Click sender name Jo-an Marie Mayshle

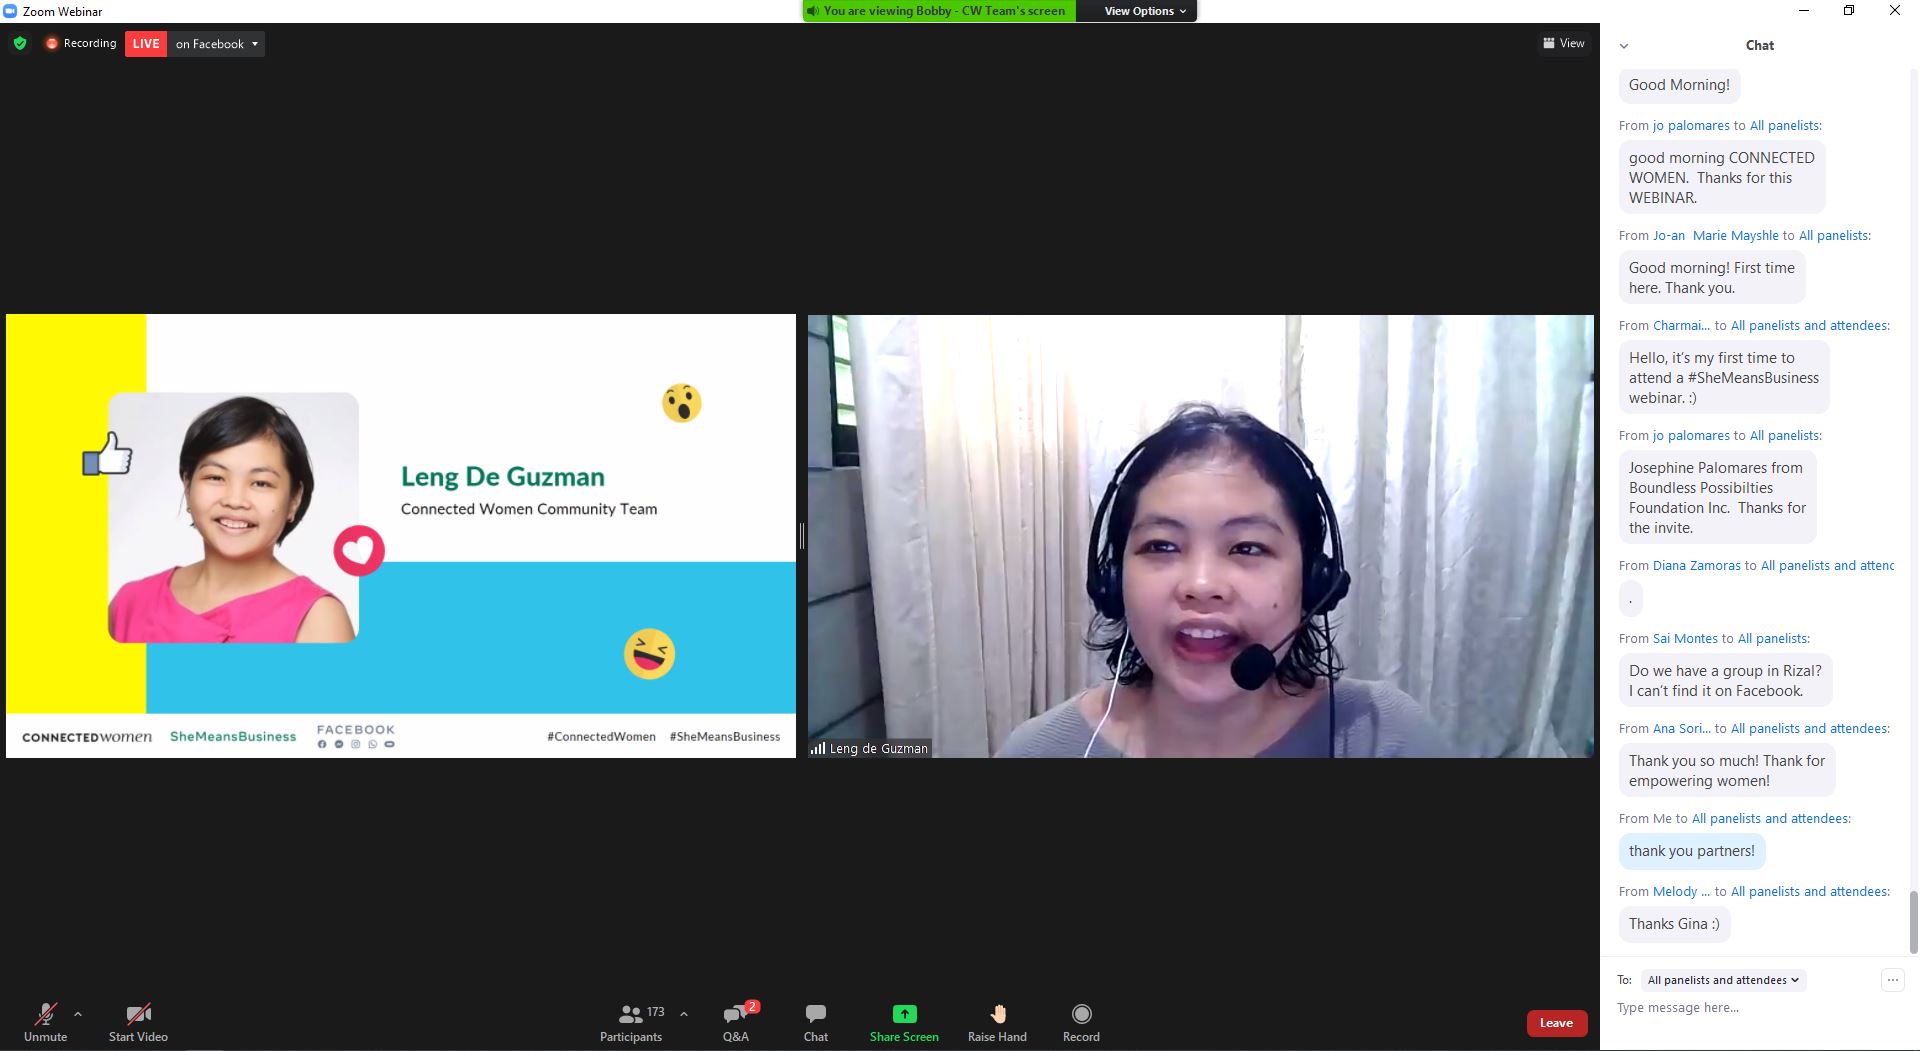(1716, 236)
